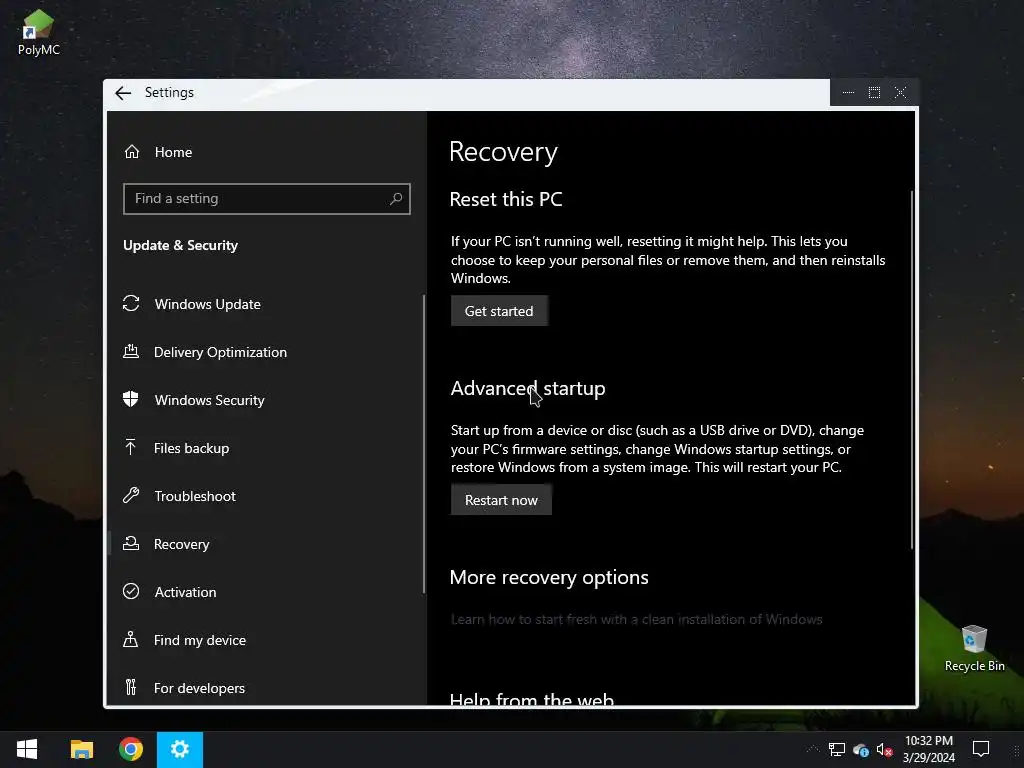Click the muted volume tray icon
Viewport: 1024px width, 768px height.
(884, 750)
